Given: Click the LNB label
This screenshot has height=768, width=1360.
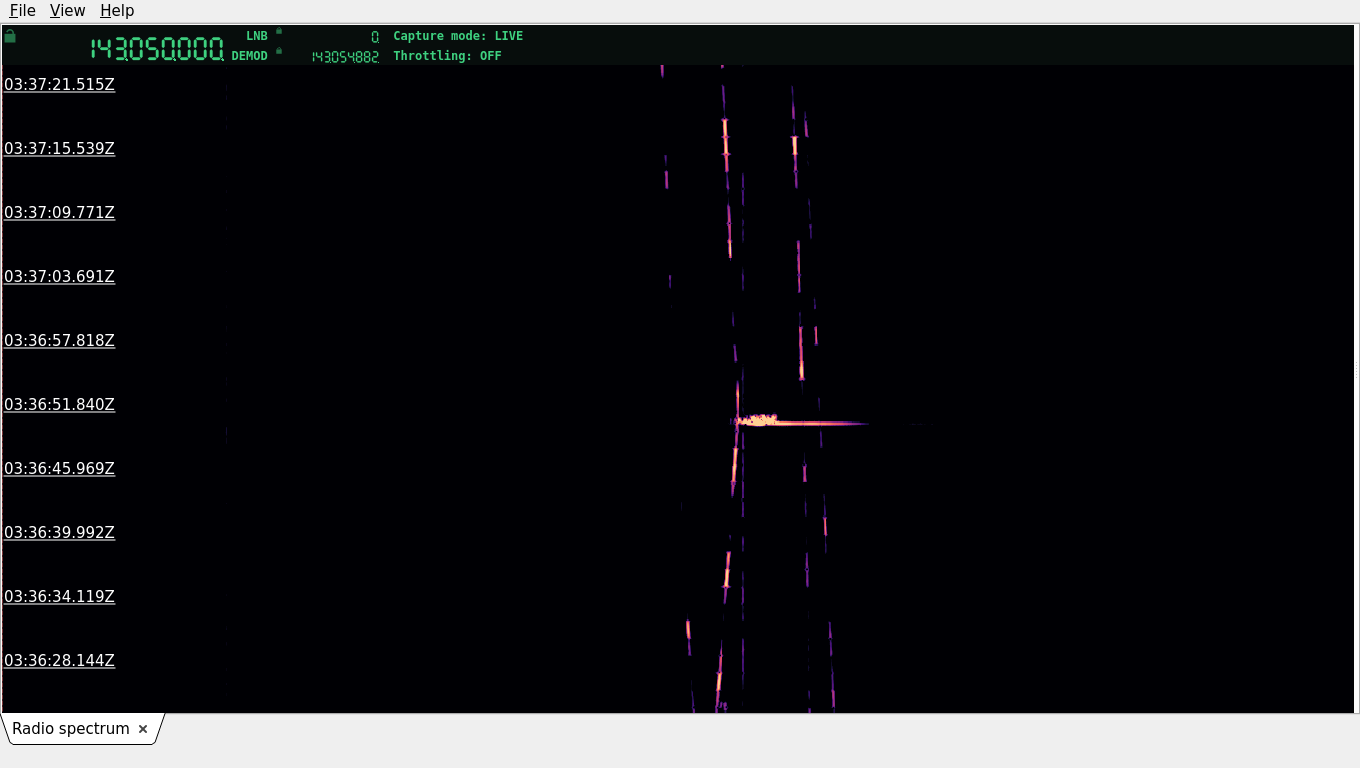Looking at the screenshot, I should tap(257, 36).
